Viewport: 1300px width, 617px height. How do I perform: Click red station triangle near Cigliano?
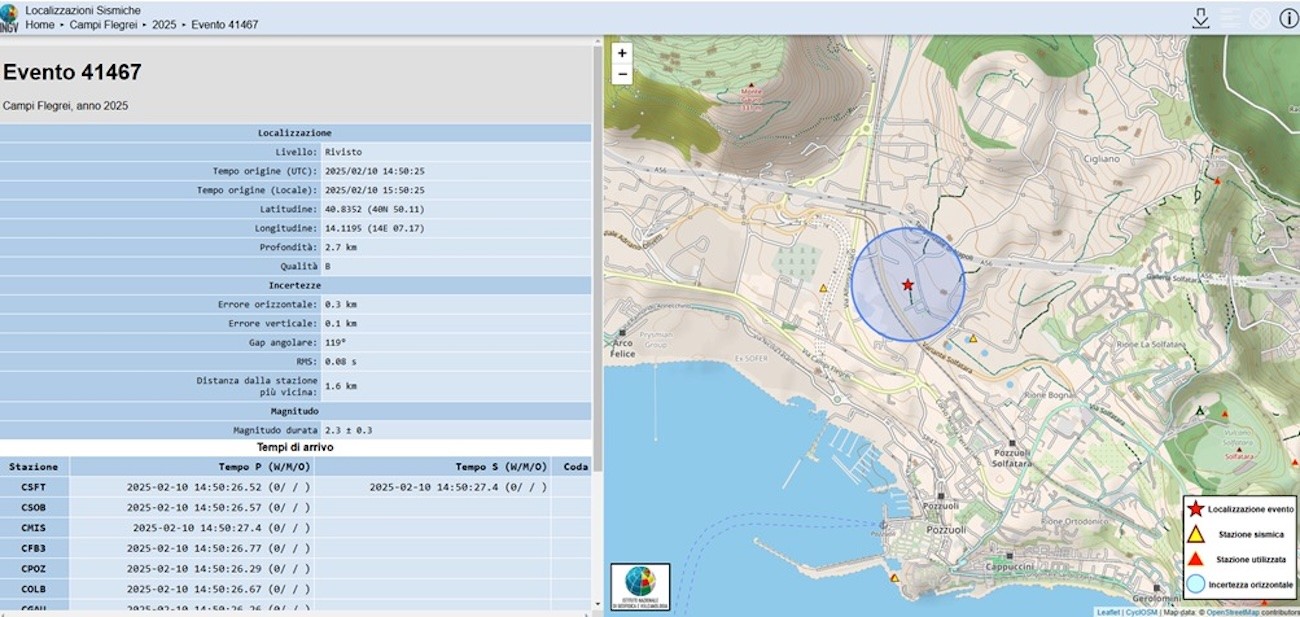[1216, 182]
